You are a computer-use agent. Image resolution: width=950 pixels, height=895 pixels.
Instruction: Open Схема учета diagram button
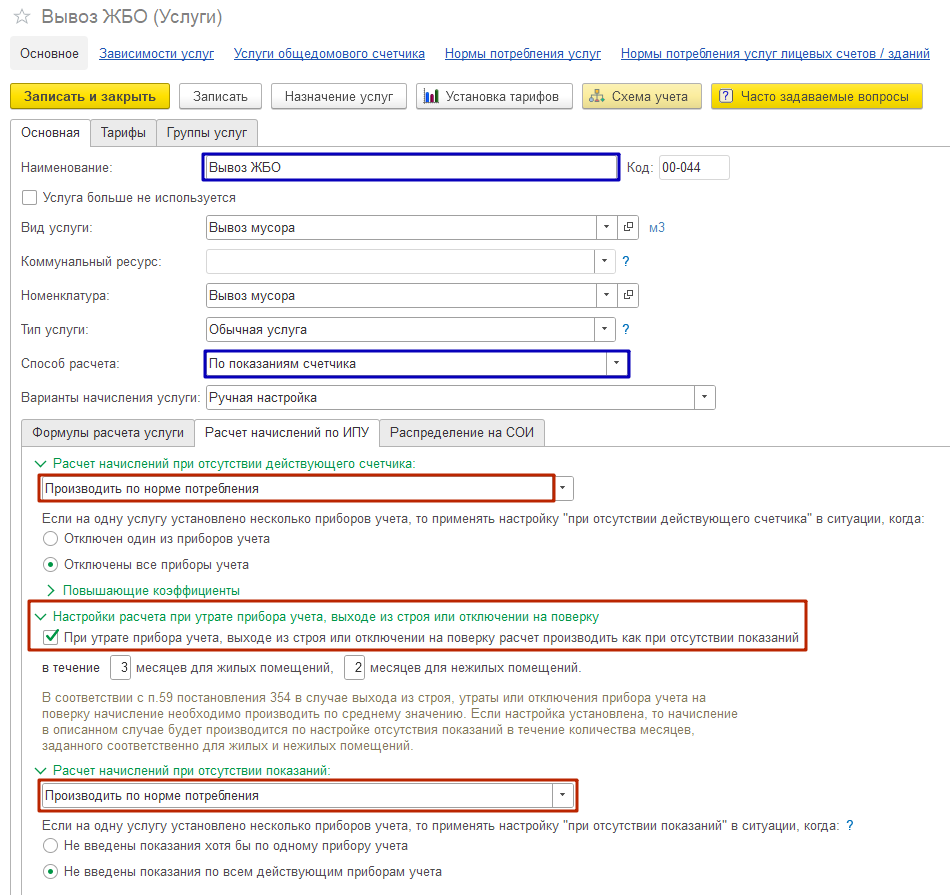coord(642,96)
